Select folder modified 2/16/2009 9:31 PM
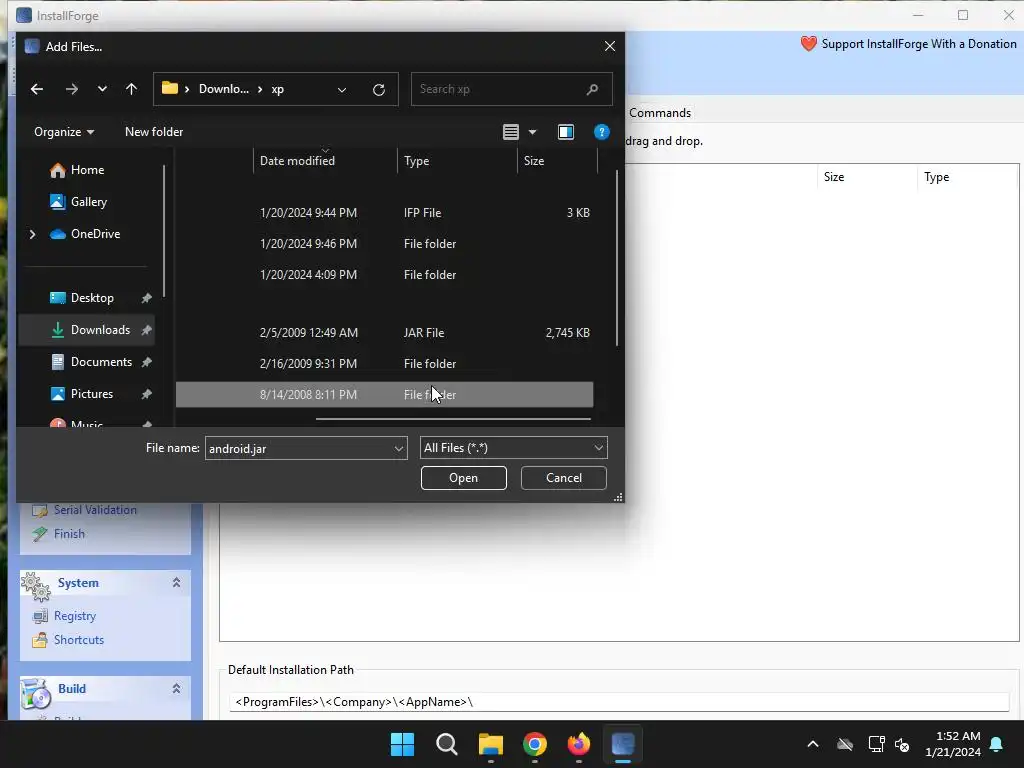Viewport: 1024px width, 768px height. pos(385,364)
